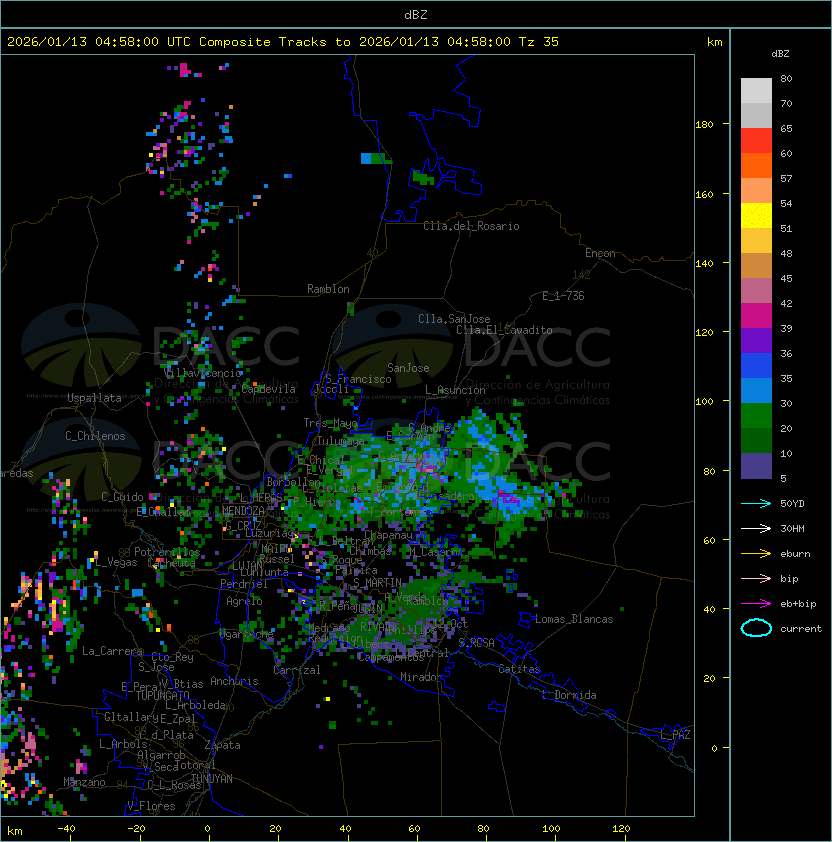Image resolution: width=832 pixels, height=842 pixels.
Task: Click the 180 km vertical axis label
Action: pos(704,125)
